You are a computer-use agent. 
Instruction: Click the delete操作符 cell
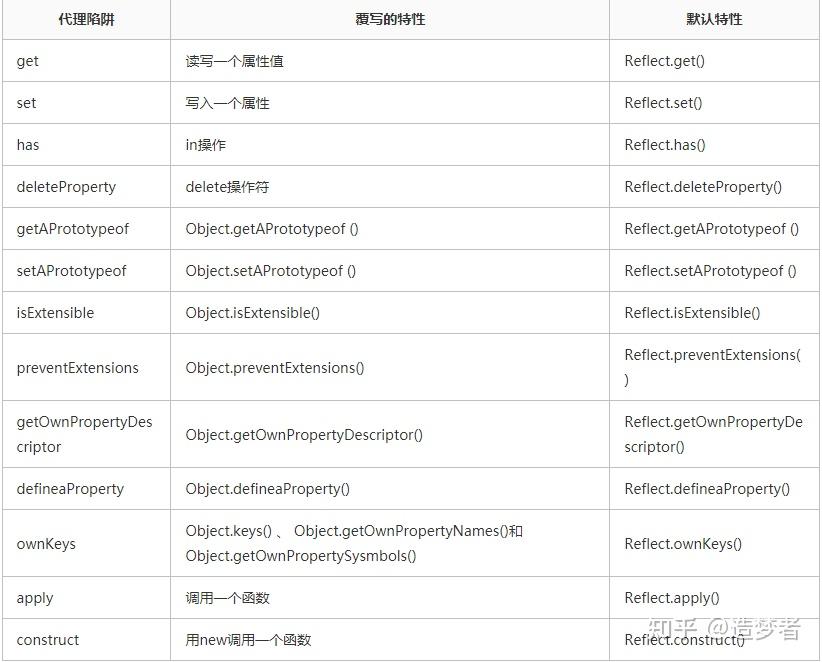(227, 187)
